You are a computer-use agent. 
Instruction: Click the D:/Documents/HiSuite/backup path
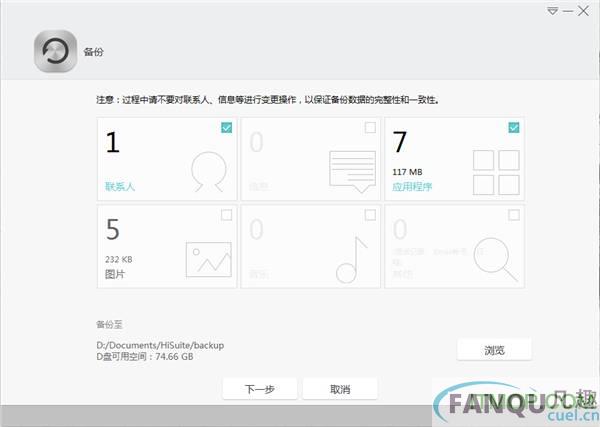[x=160, y=345]
